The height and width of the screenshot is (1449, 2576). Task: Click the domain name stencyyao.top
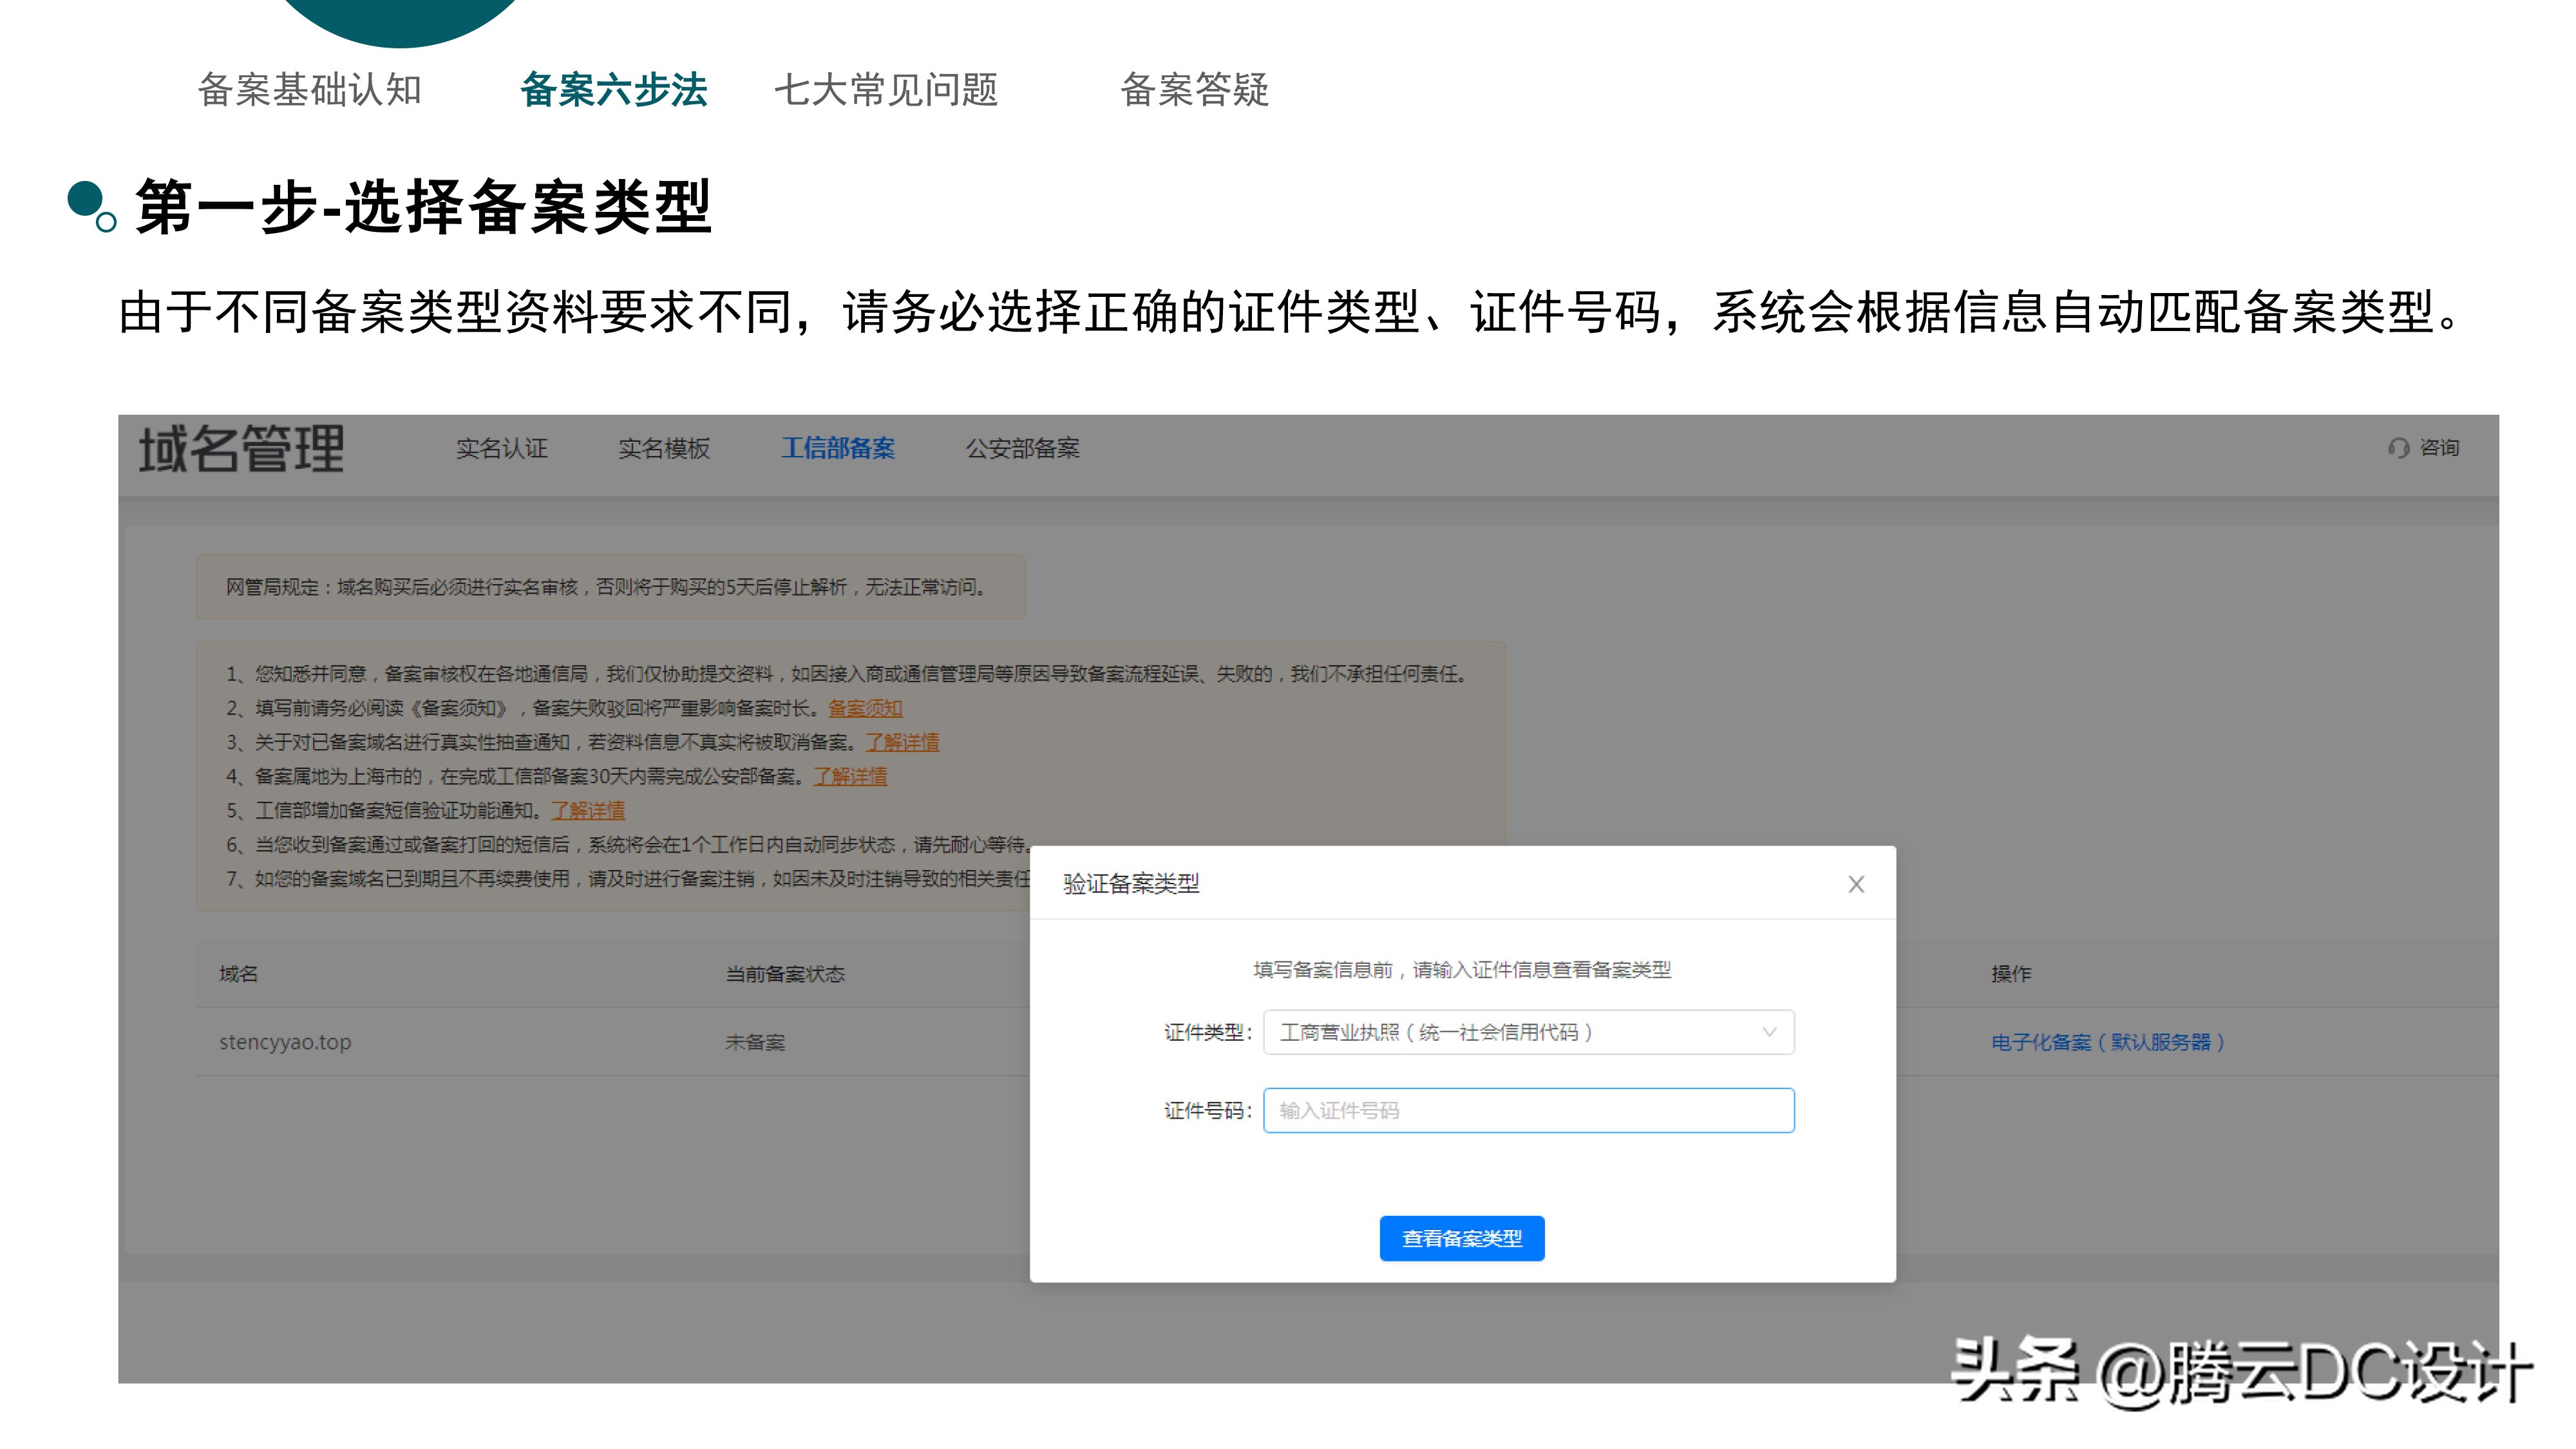285,1041
